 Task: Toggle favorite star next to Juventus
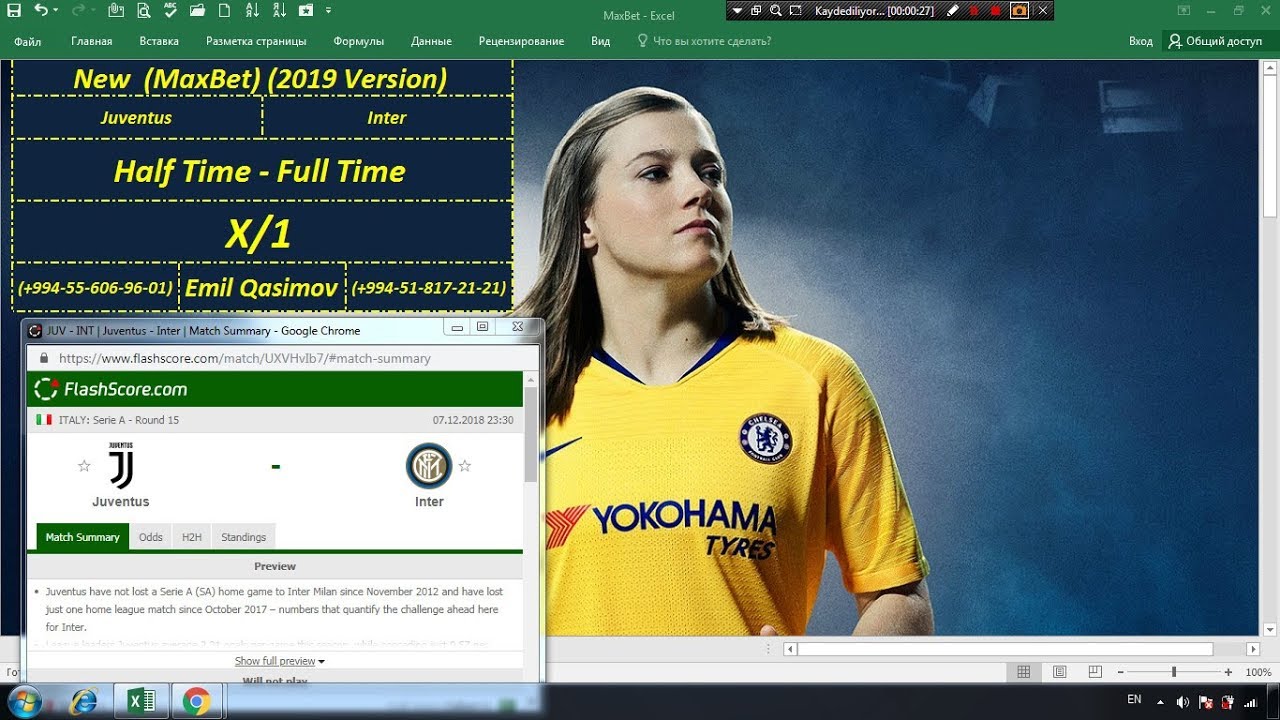pos(84,466)
